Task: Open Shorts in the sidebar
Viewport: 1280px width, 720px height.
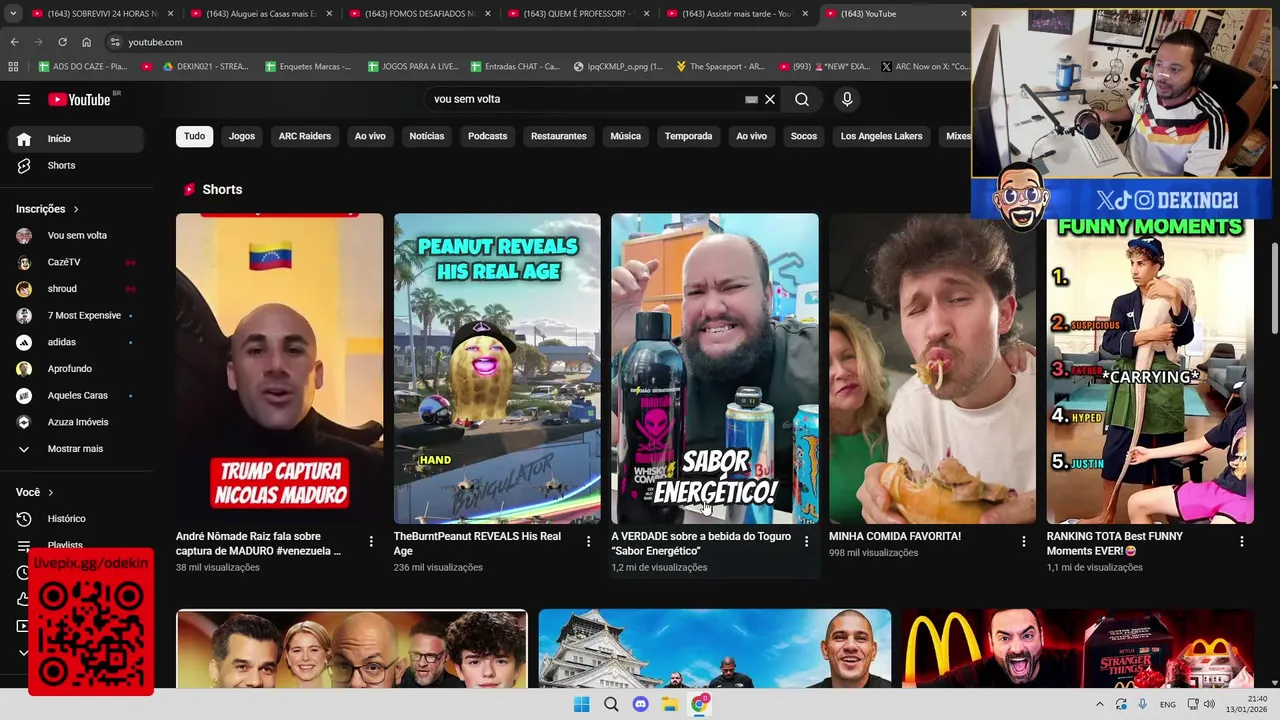Action: 76,165
